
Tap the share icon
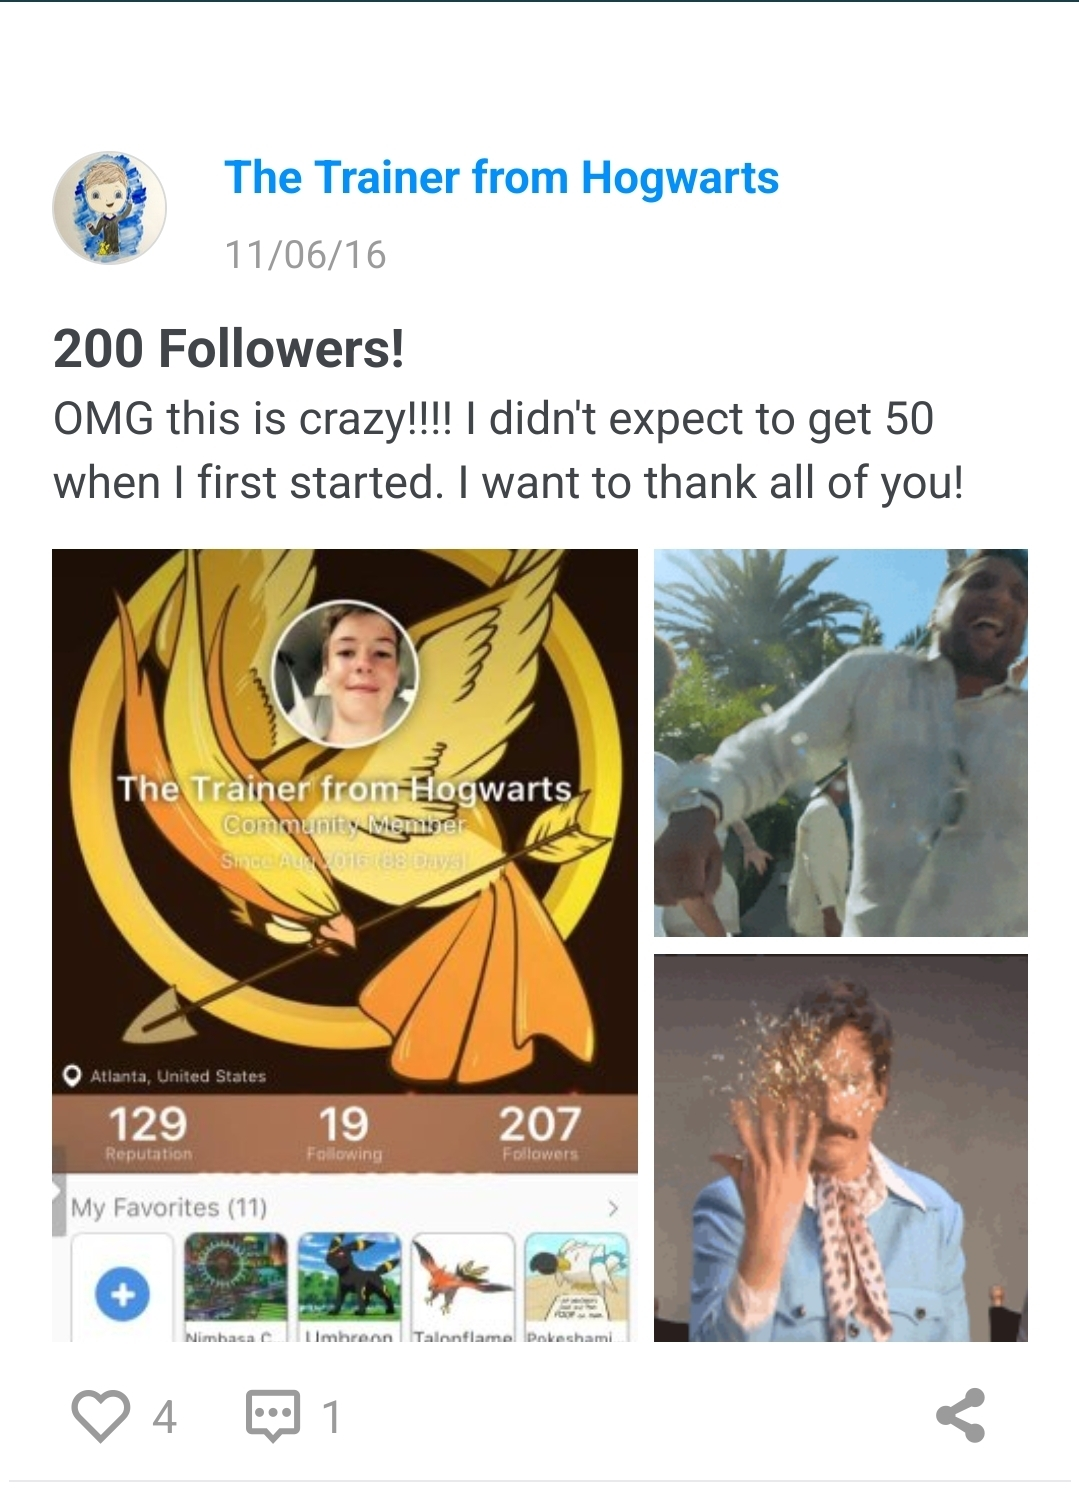coord(961,1415)
